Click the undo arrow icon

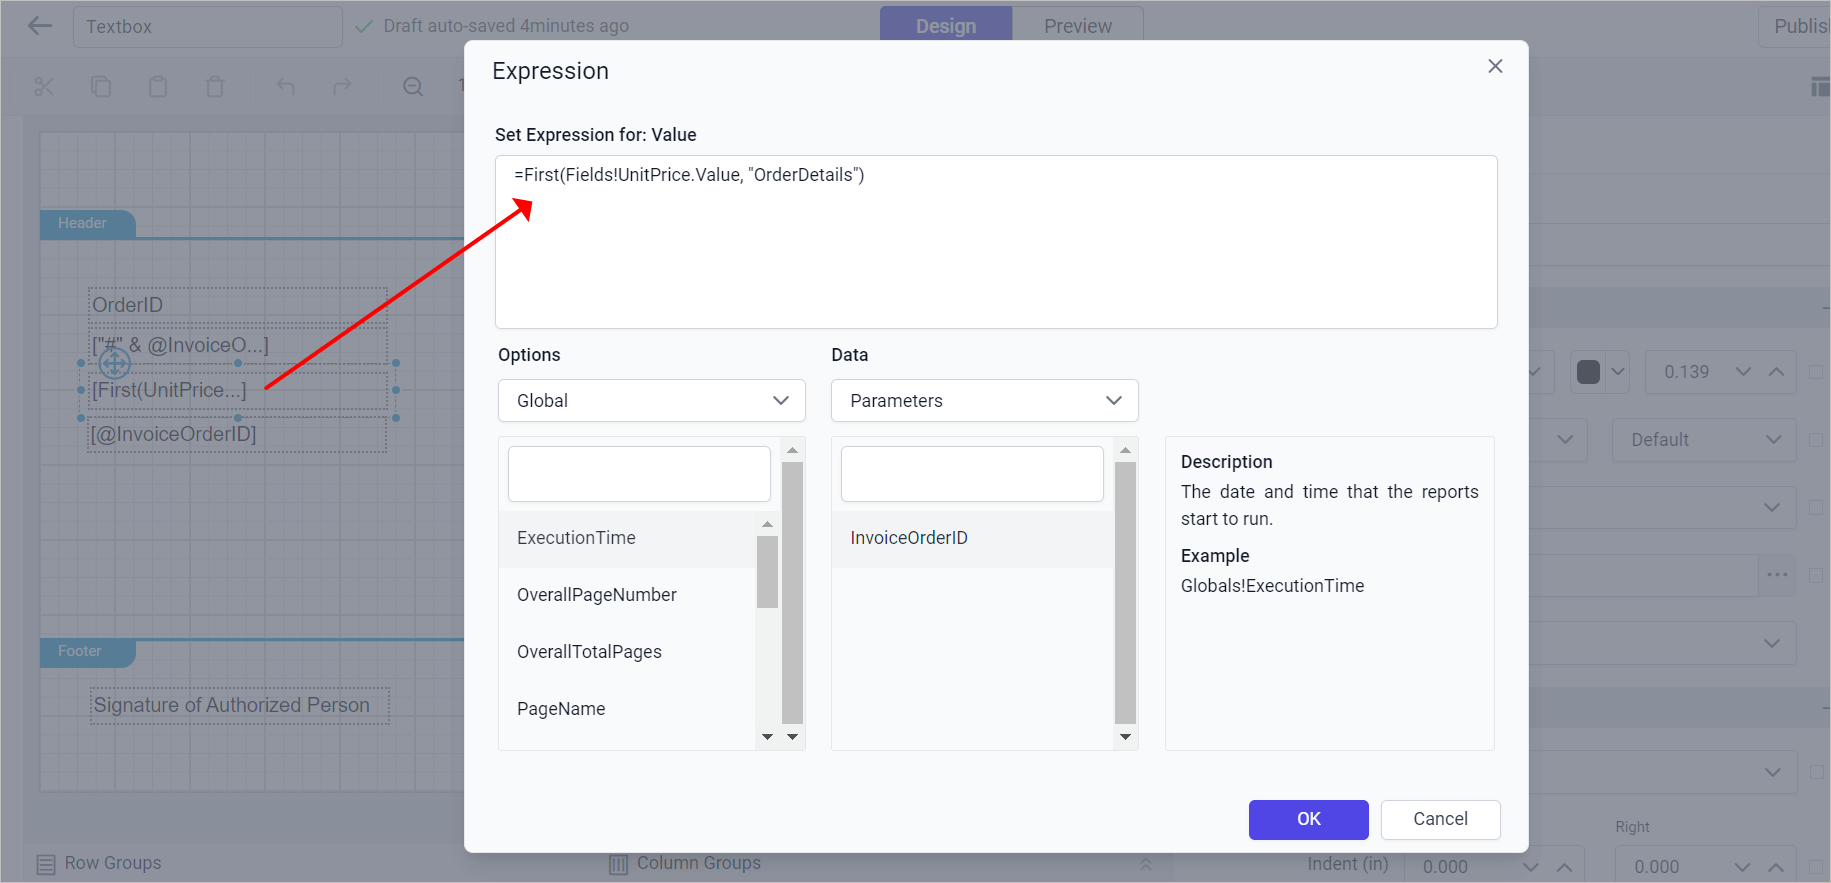pos(286,87)
